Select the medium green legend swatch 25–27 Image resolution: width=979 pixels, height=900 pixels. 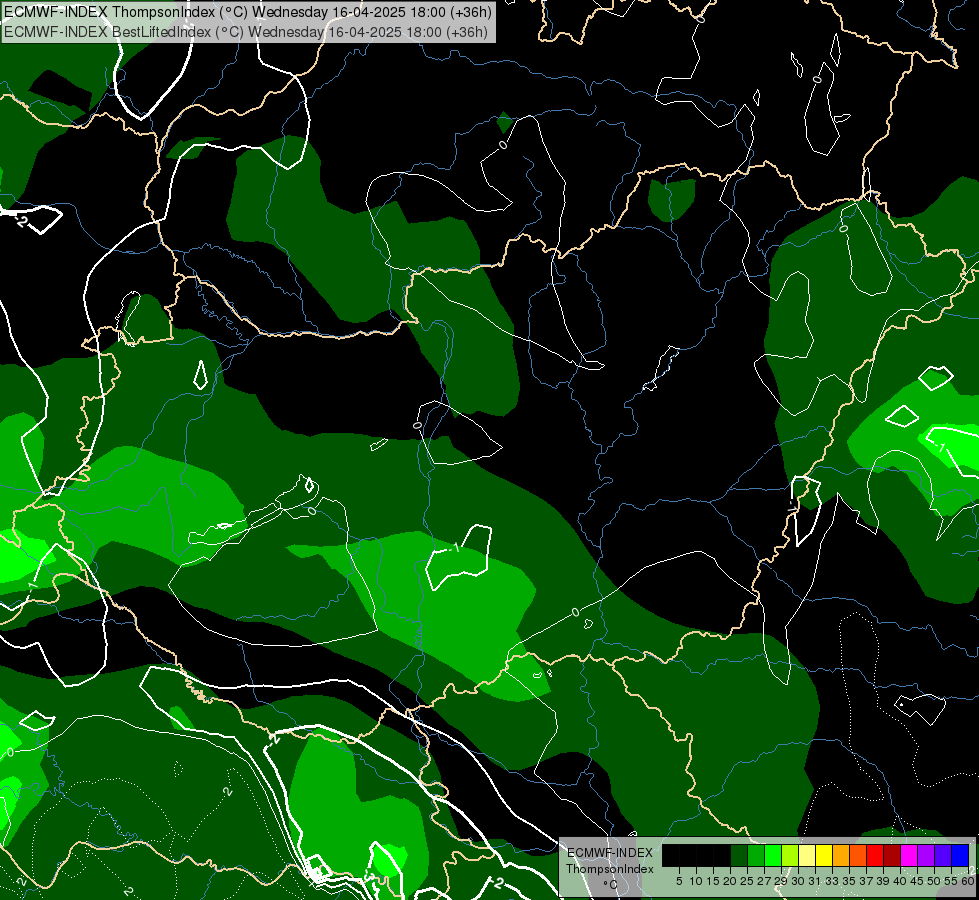(756, 856)
